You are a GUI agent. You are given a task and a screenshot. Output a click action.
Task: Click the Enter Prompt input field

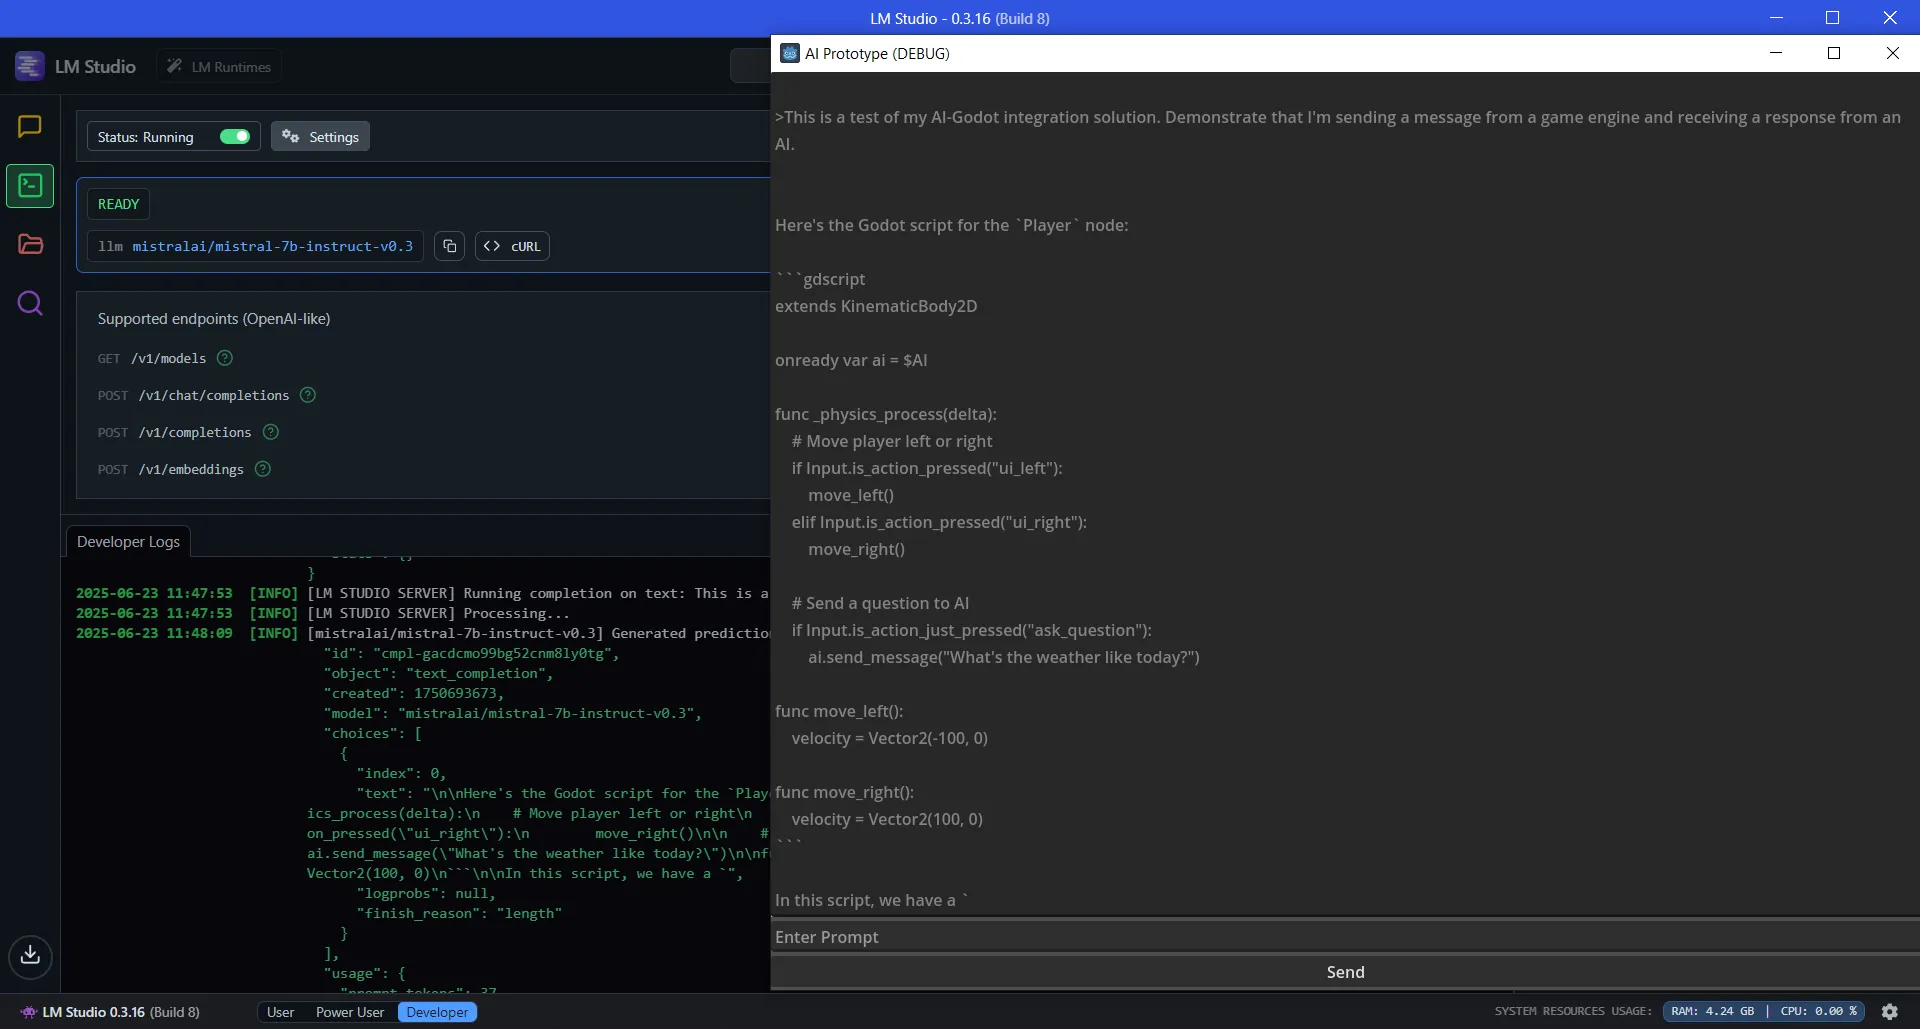pos(1345,937)
